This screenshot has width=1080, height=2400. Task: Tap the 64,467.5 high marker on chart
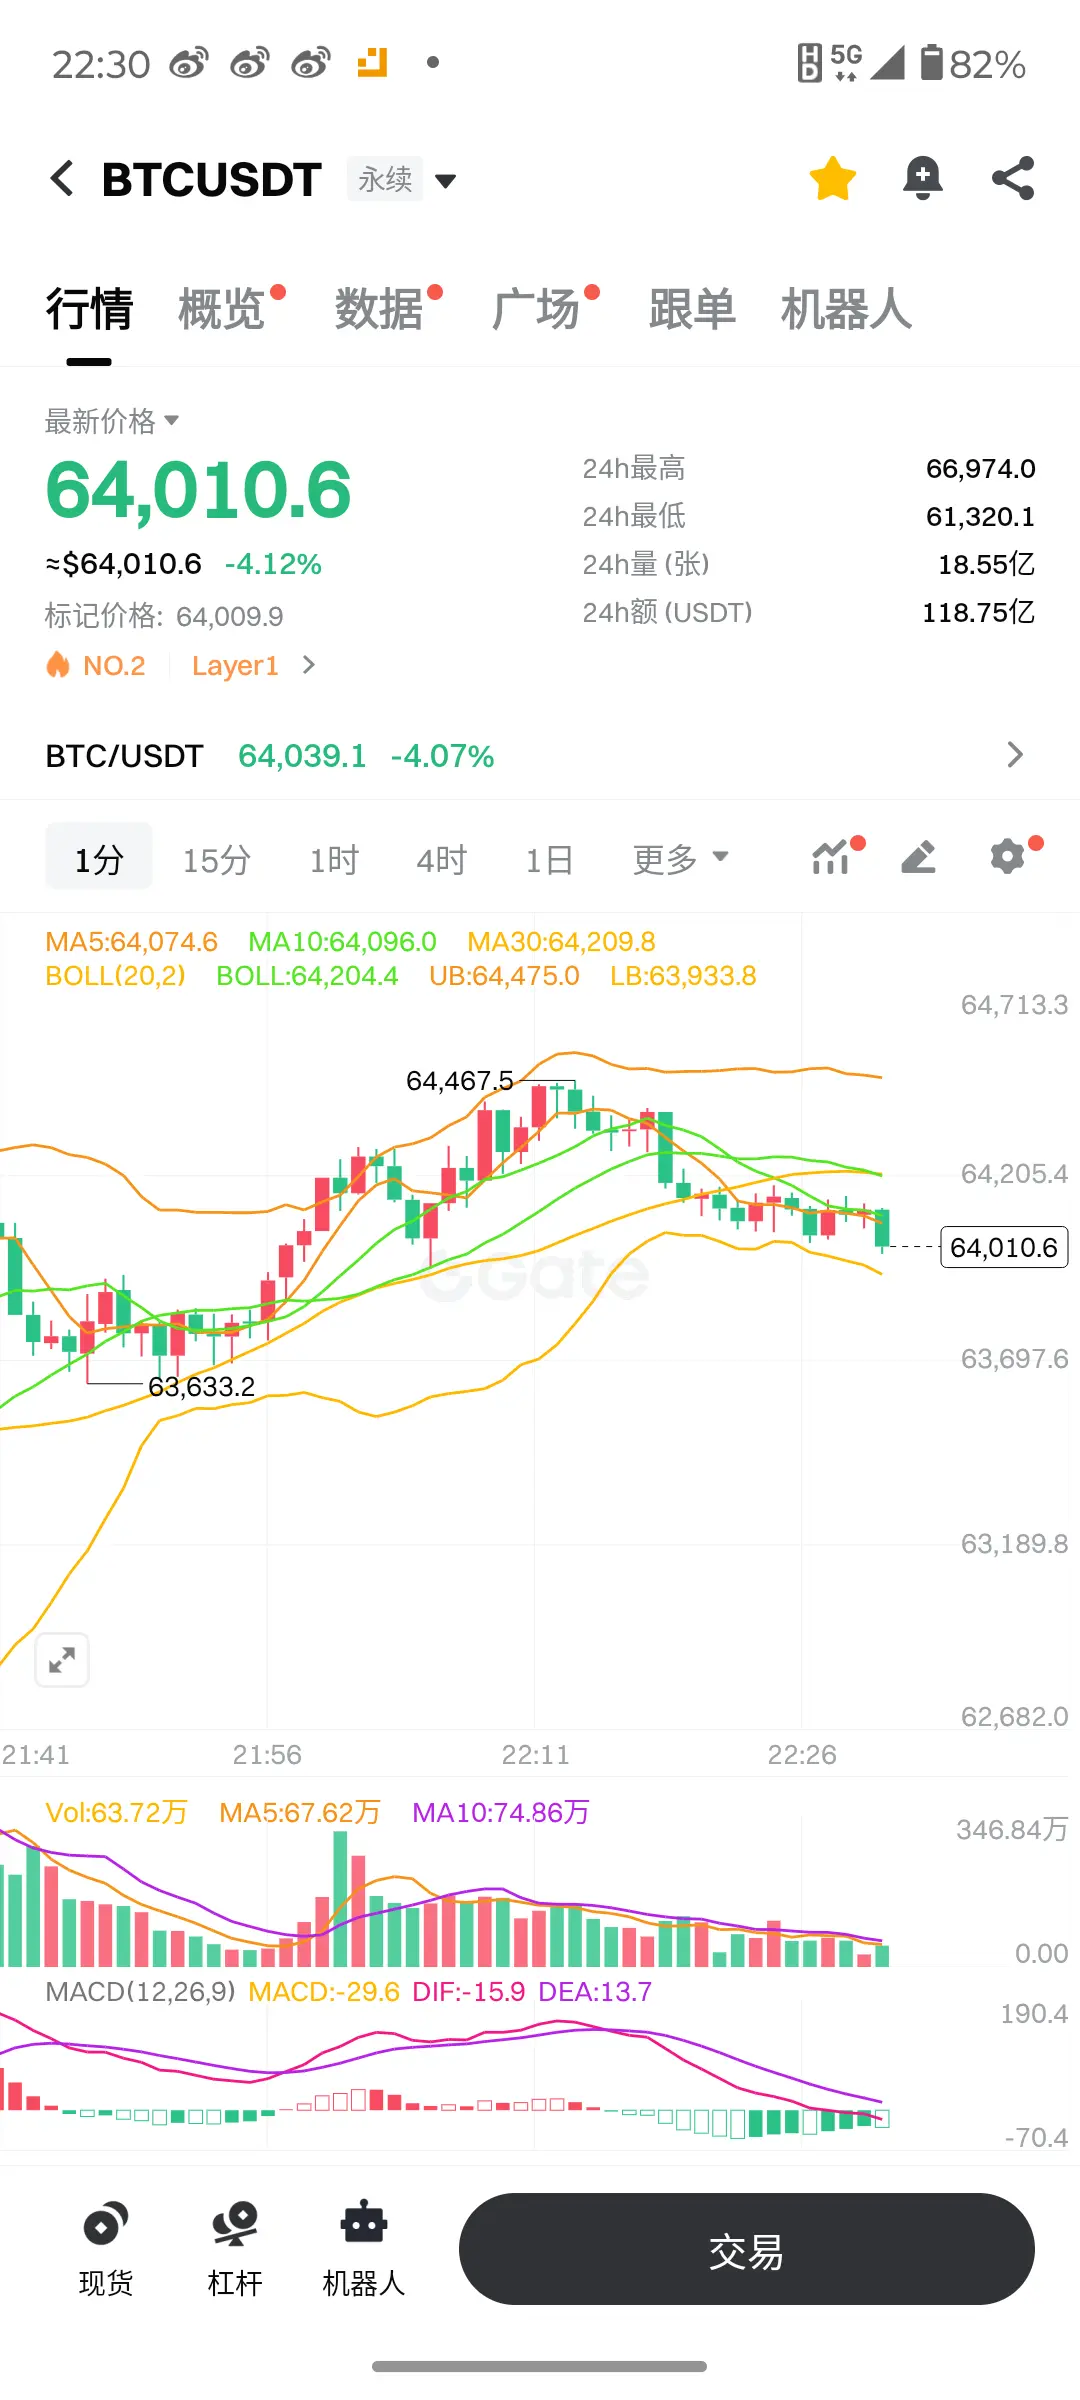click(x=459, y=1081)
